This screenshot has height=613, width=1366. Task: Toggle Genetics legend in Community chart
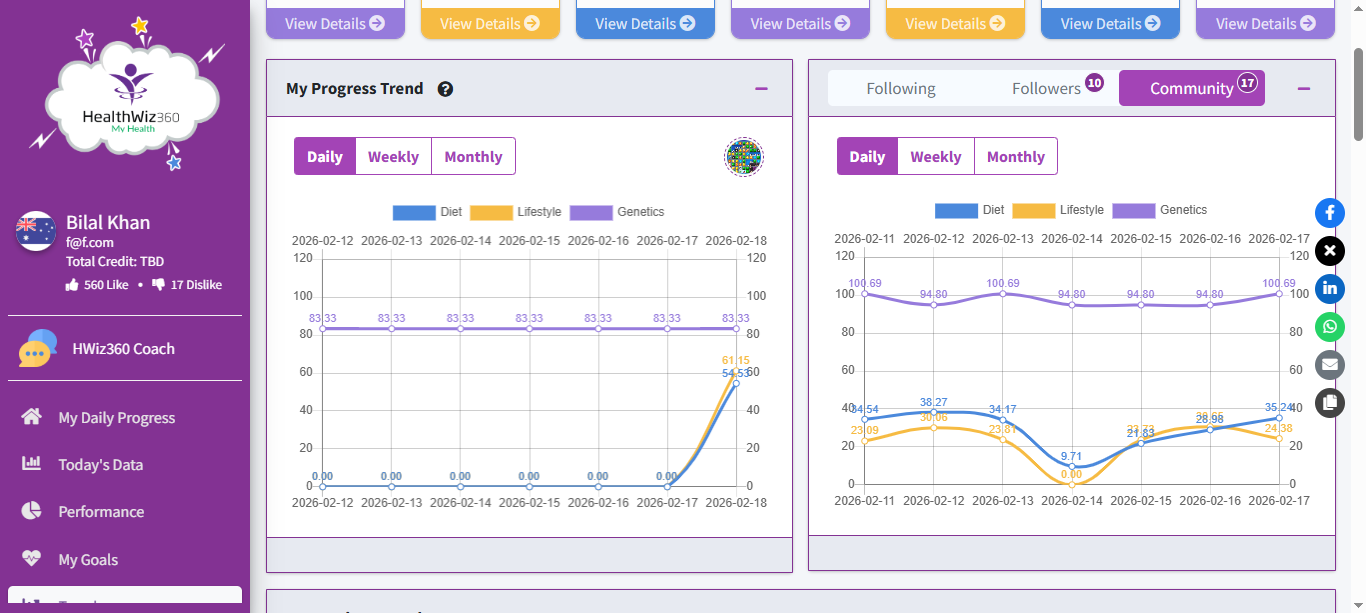point(1160,210)
